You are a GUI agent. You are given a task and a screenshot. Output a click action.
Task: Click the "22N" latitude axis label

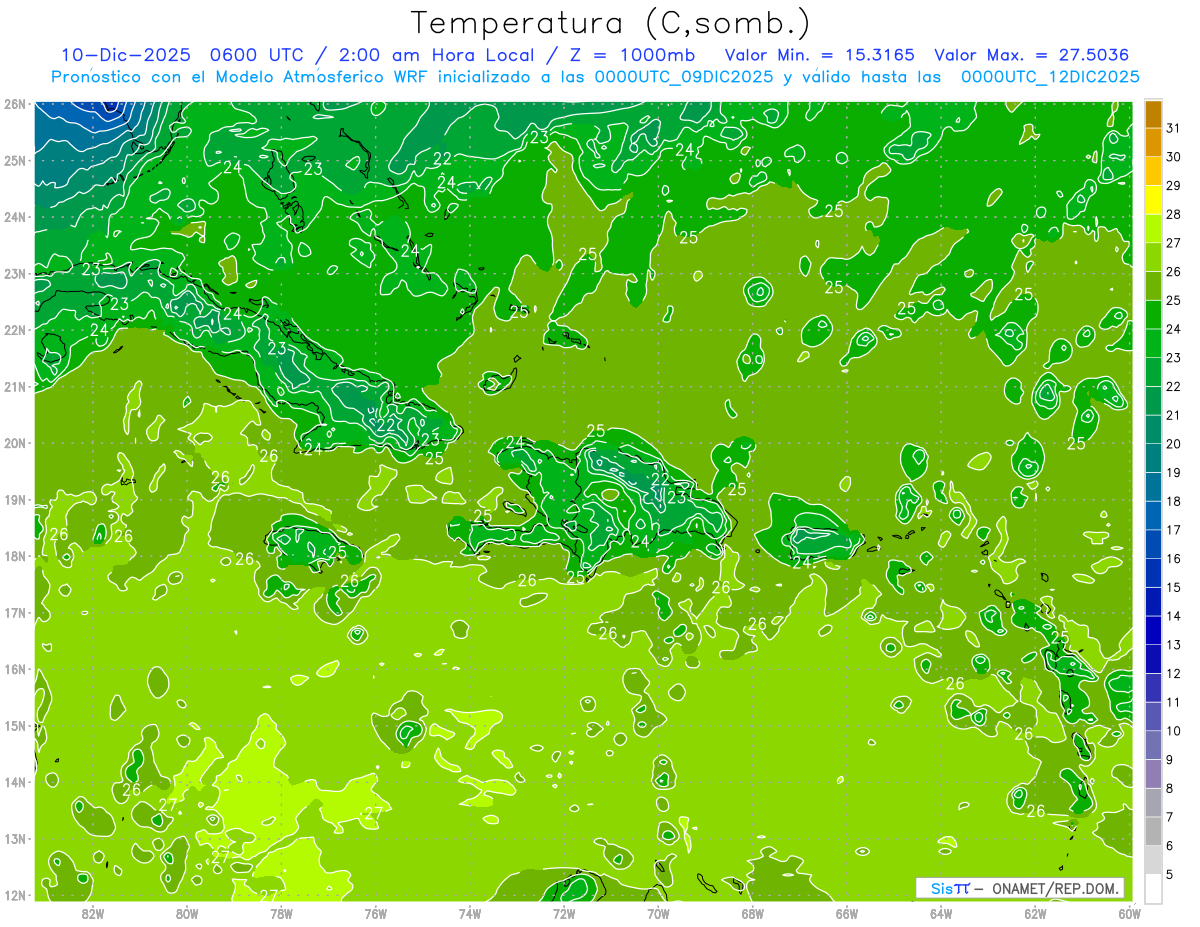tap(14, 329)
